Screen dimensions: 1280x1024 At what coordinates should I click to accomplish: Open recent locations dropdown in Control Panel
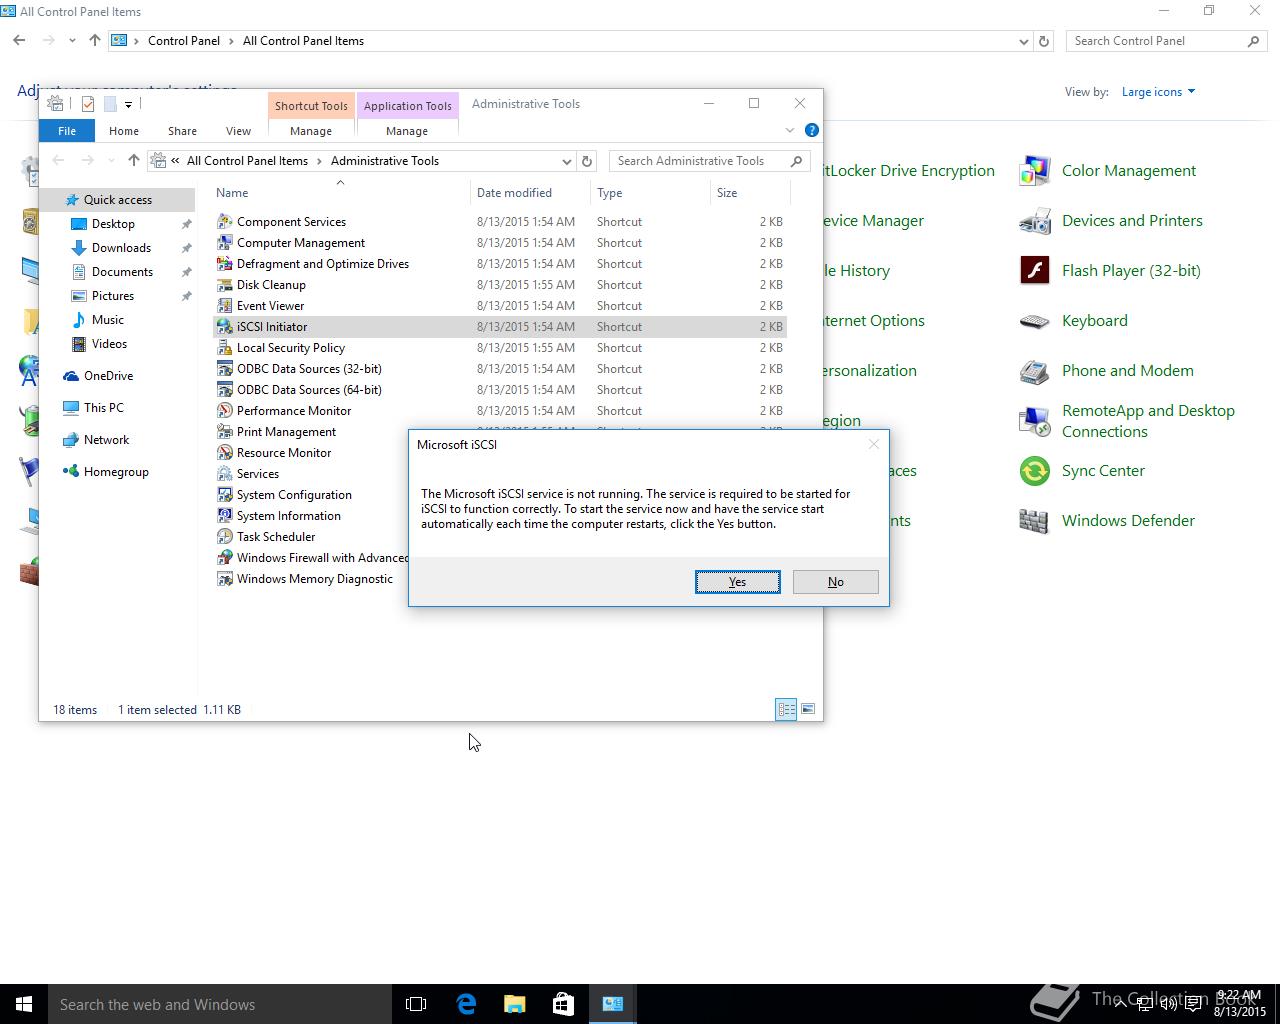click(x=72, y=41)
